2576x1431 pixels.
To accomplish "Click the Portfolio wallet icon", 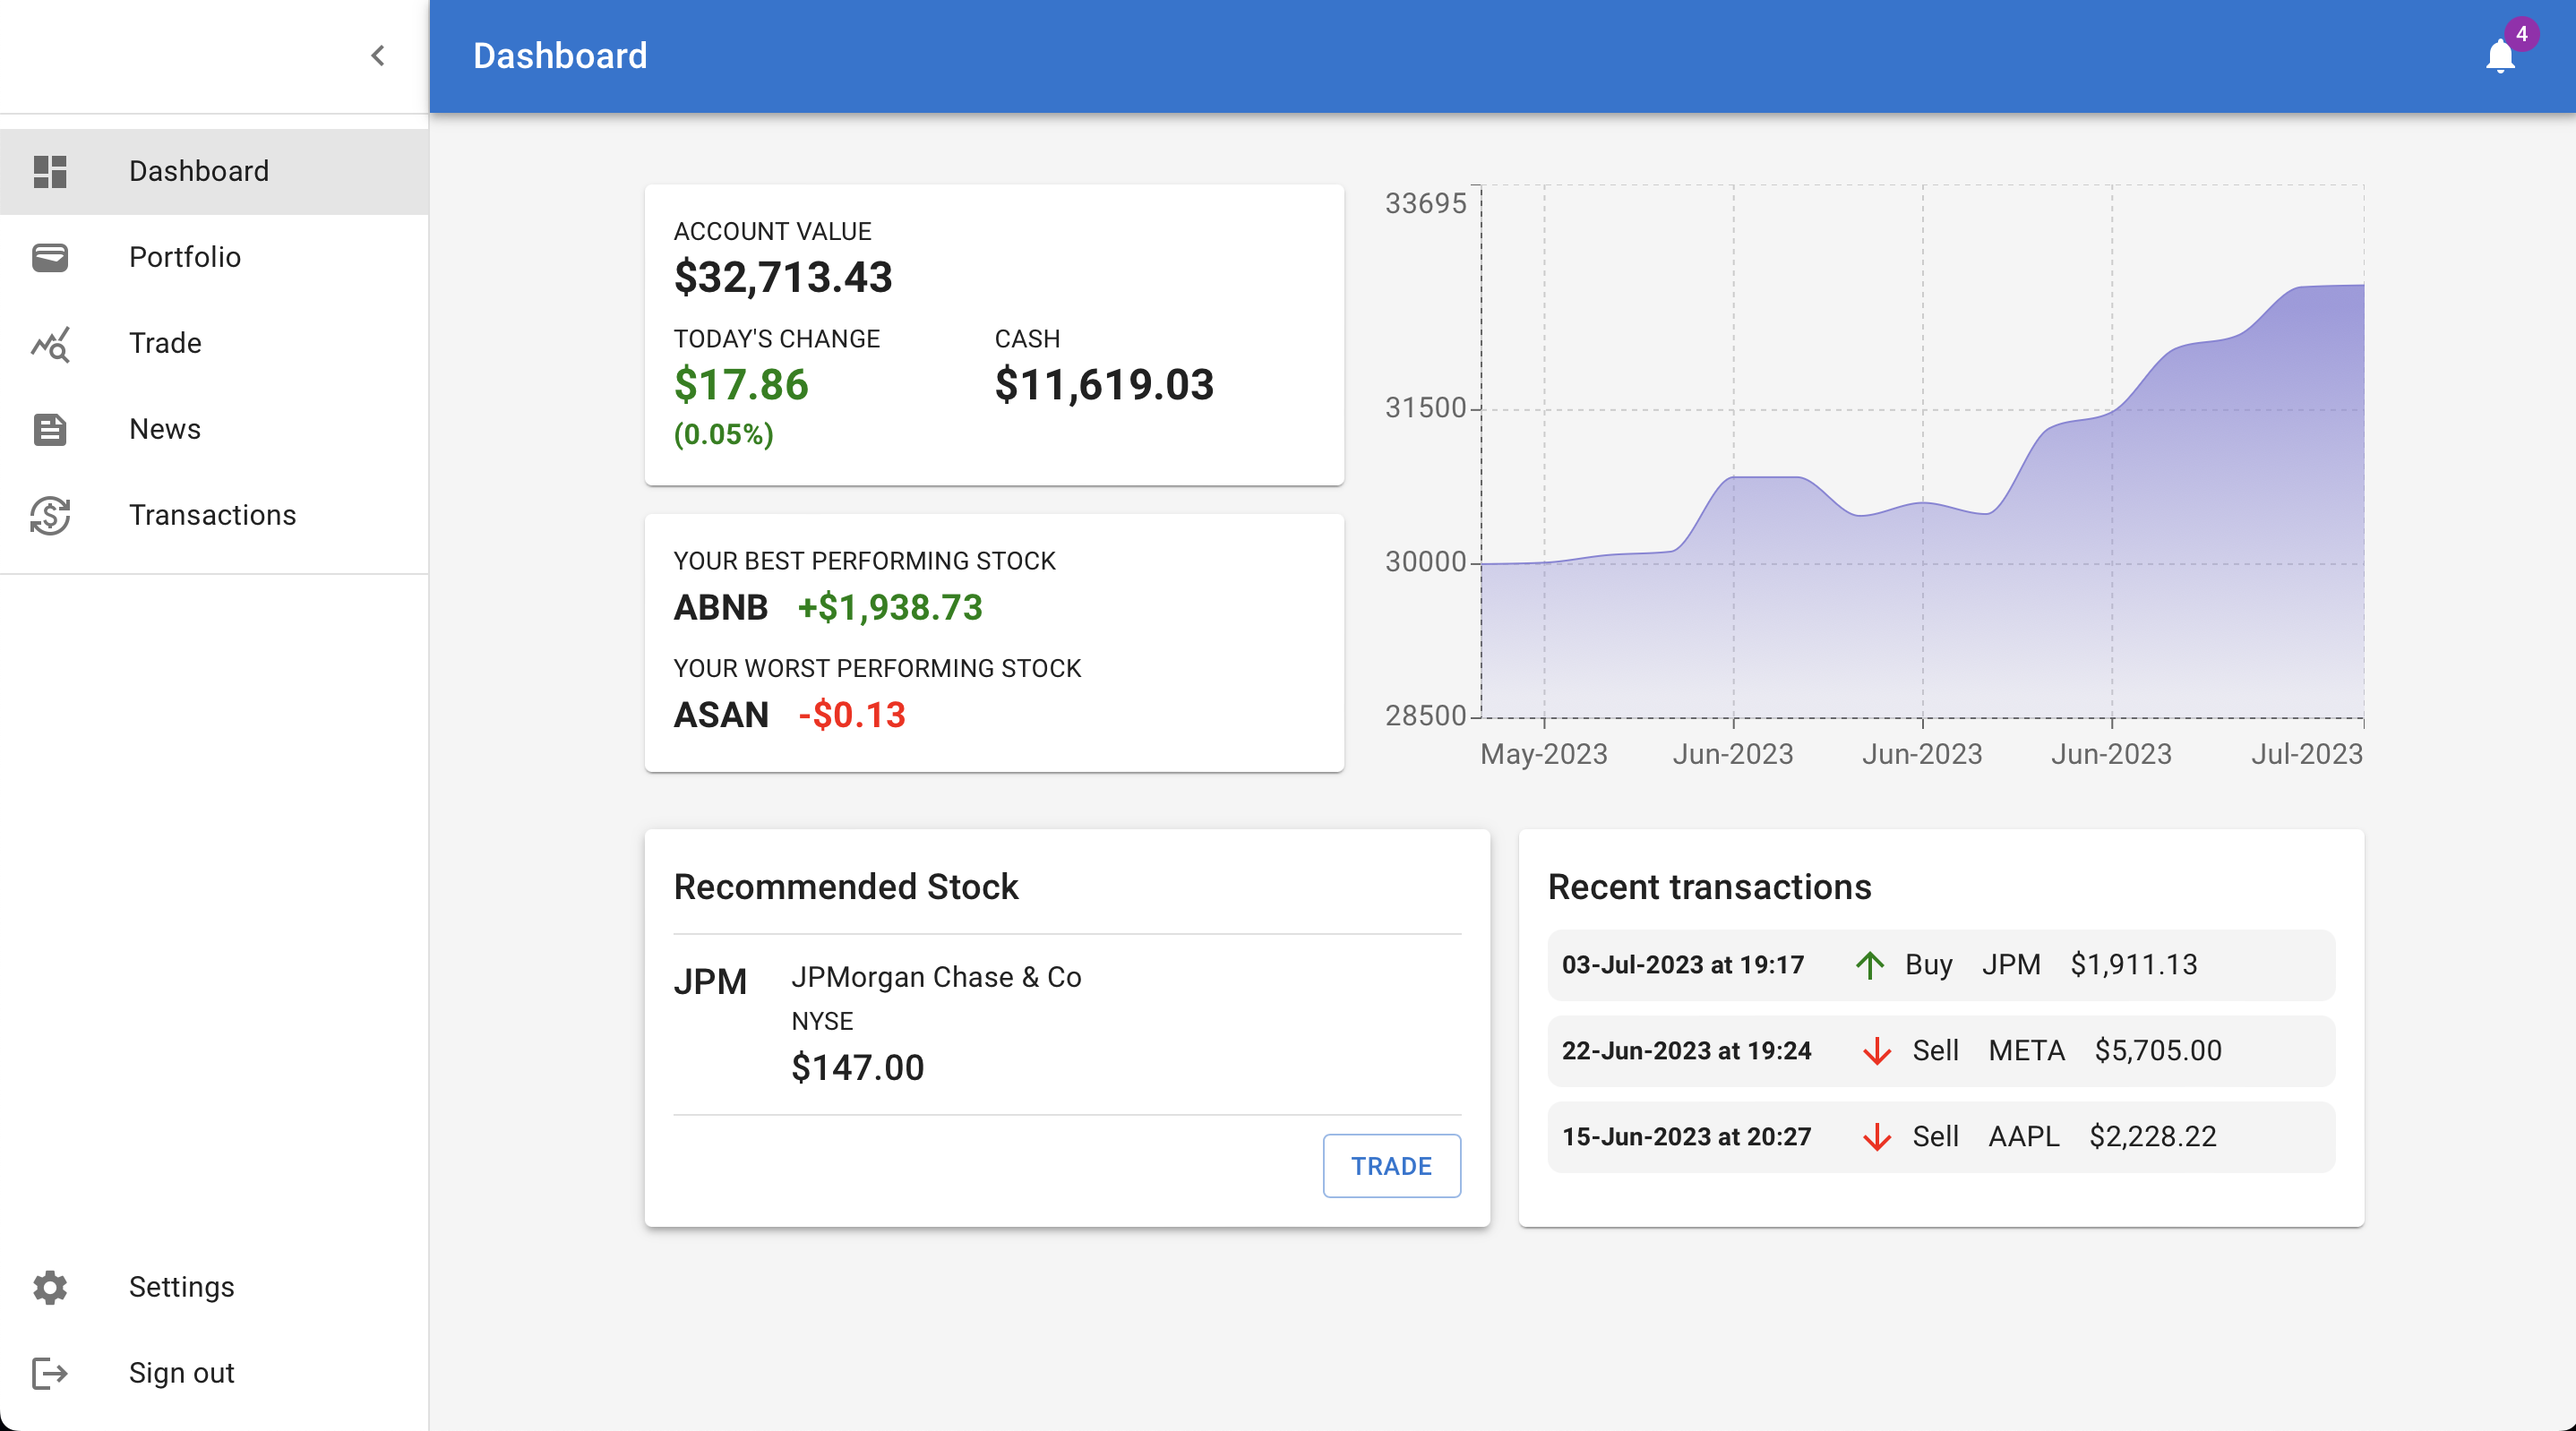I will (x=50, y=257).
